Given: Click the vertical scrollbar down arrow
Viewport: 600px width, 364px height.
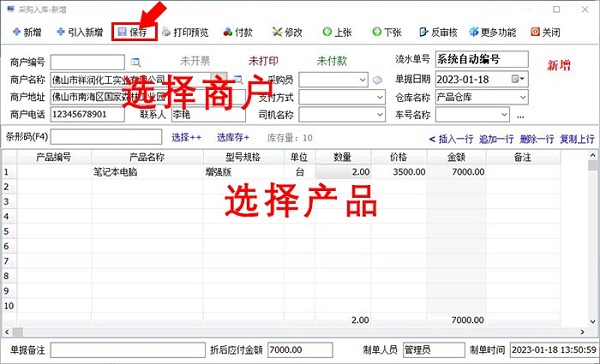Looking at the screenshot, I should pyautogui.click(x=593, y=322).
